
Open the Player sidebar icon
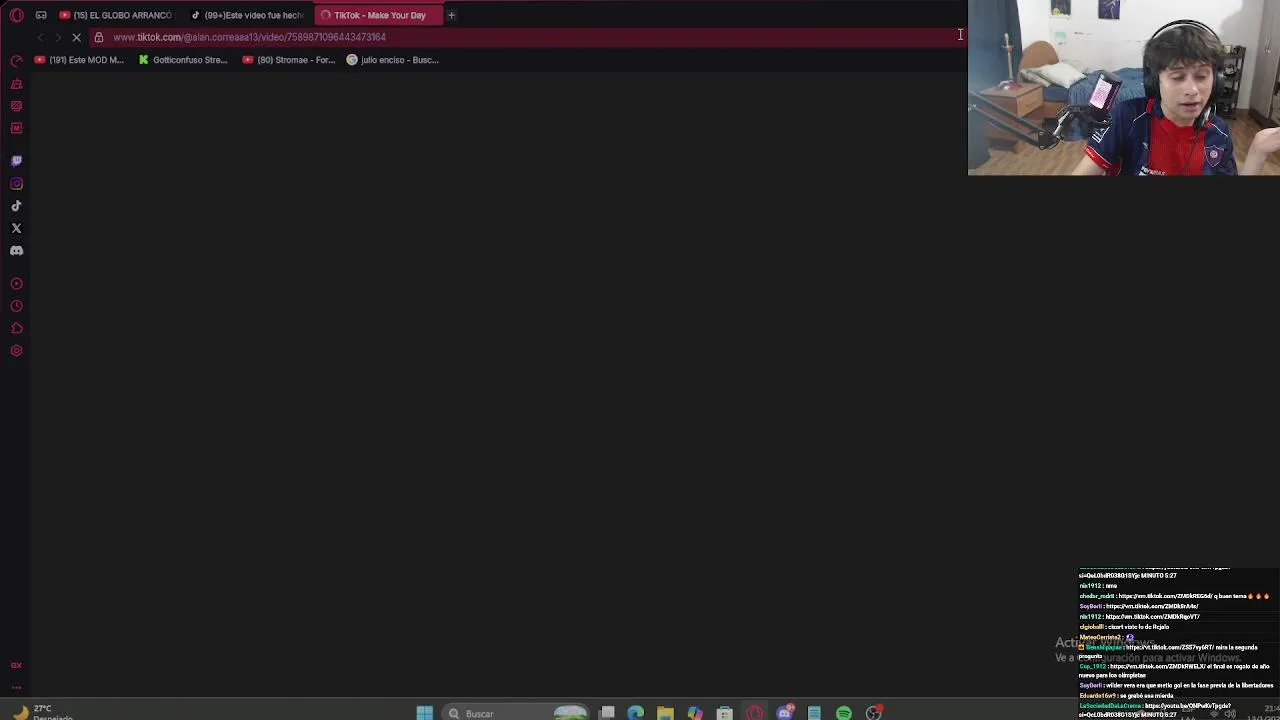click(16, 284)
